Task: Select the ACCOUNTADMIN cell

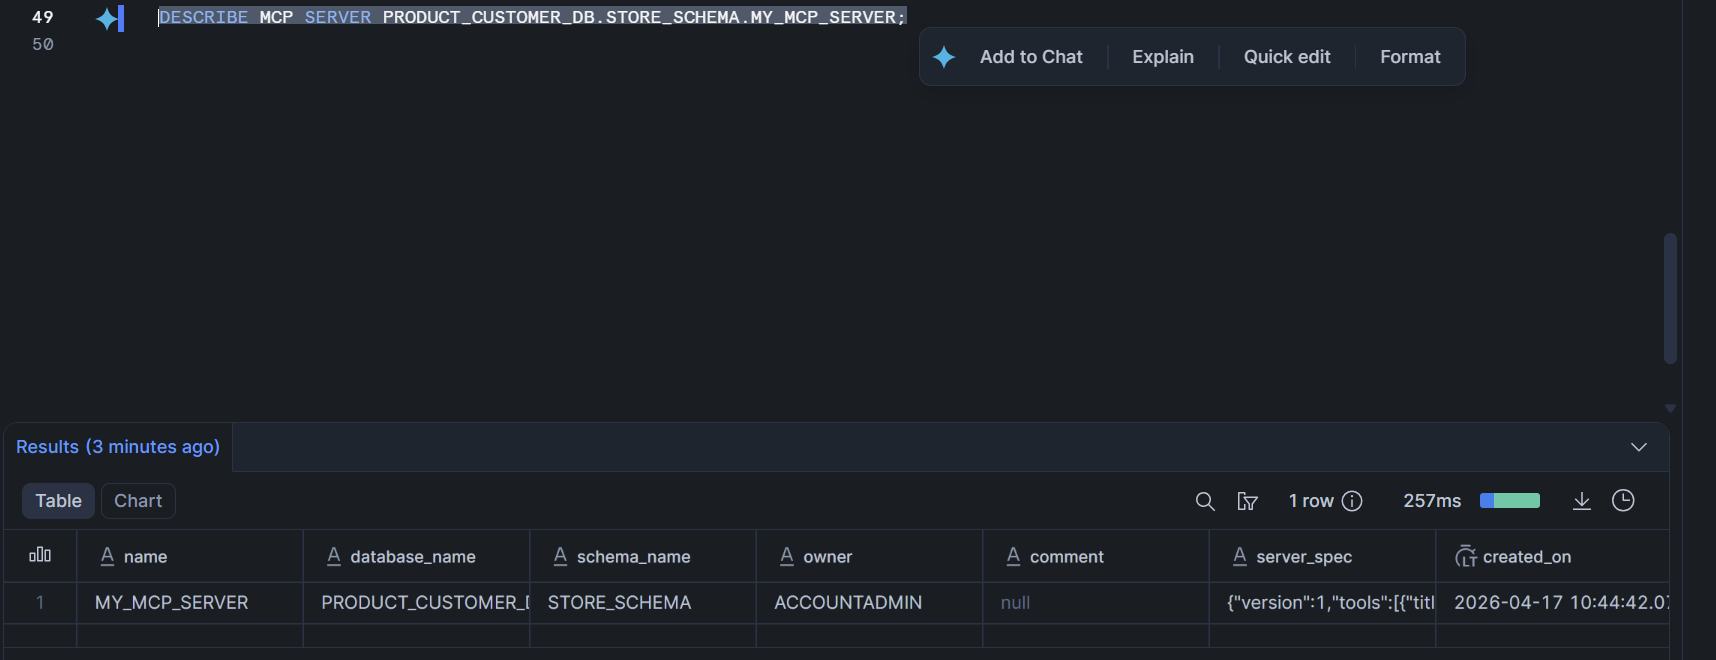Action: pyautogui.click(x=870, y=603)
